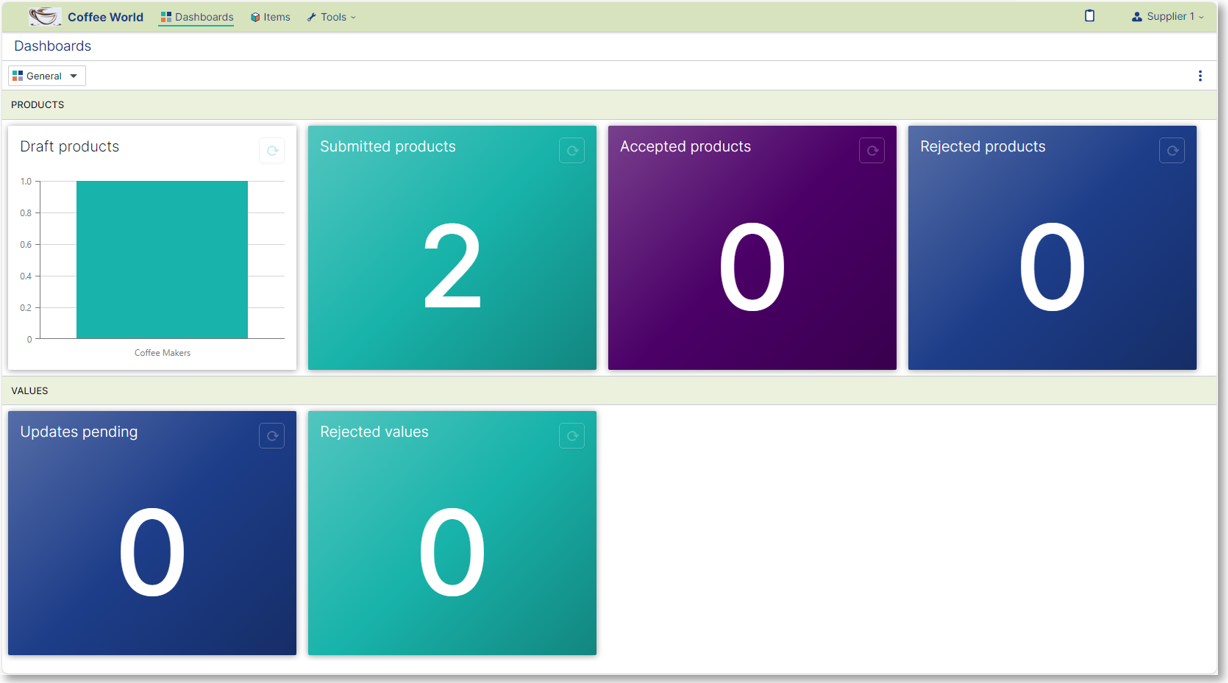Click the Dashboards page title

[x=53, y=46]
